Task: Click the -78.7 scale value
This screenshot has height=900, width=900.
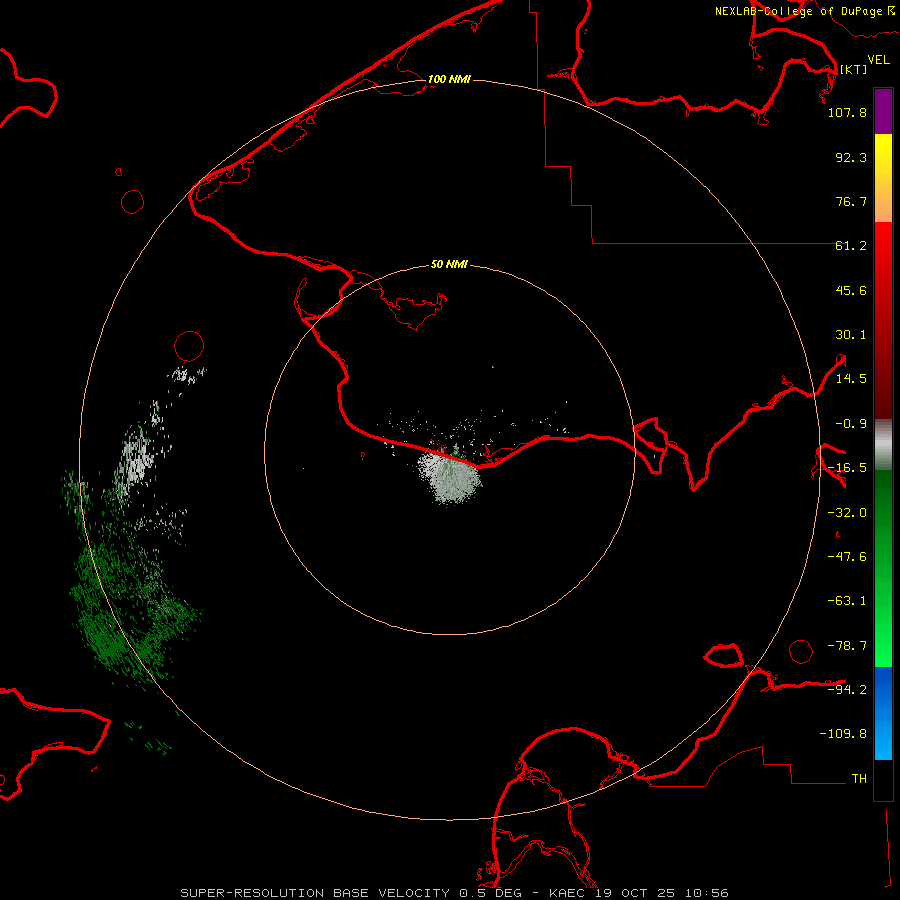Action: (x=847, y=646)
